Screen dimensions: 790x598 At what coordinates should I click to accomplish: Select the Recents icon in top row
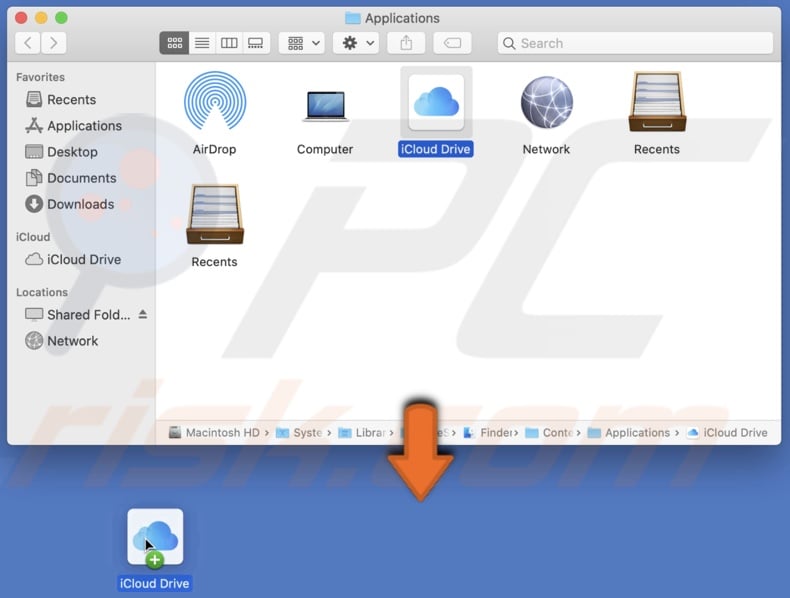coord(657,102)
